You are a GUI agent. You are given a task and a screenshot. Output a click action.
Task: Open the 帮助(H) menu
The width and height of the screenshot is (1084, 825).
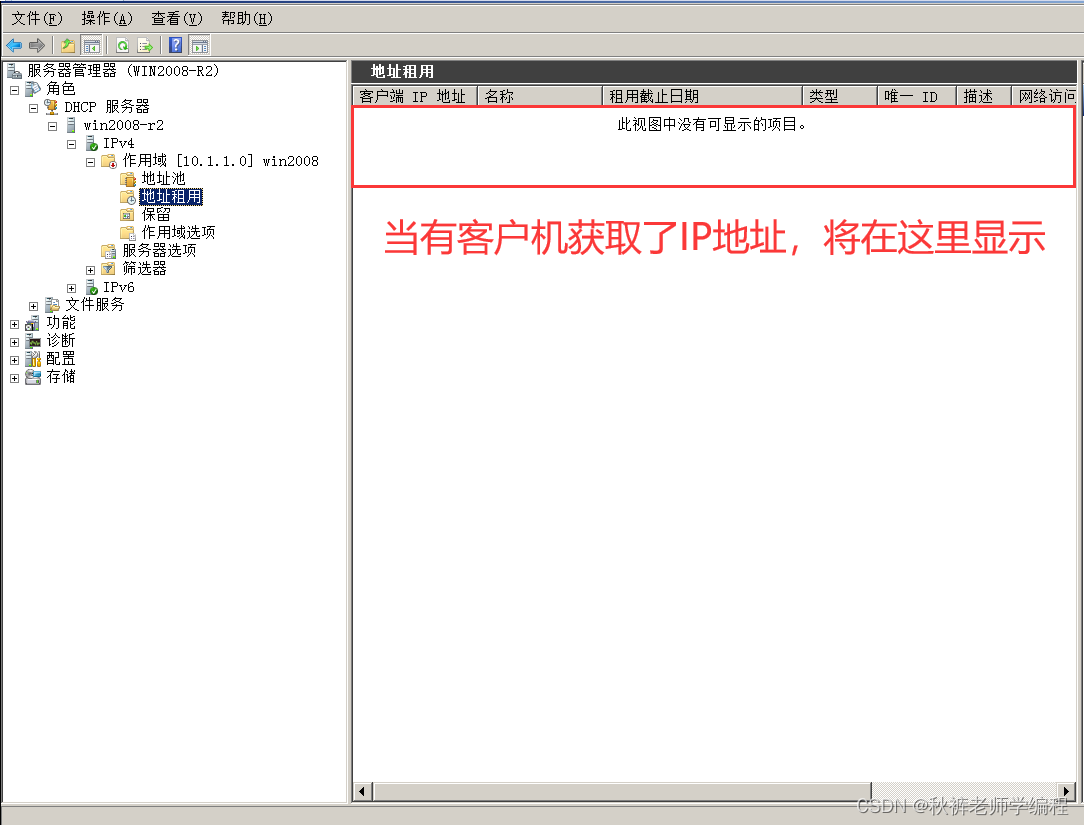(247, 19)
